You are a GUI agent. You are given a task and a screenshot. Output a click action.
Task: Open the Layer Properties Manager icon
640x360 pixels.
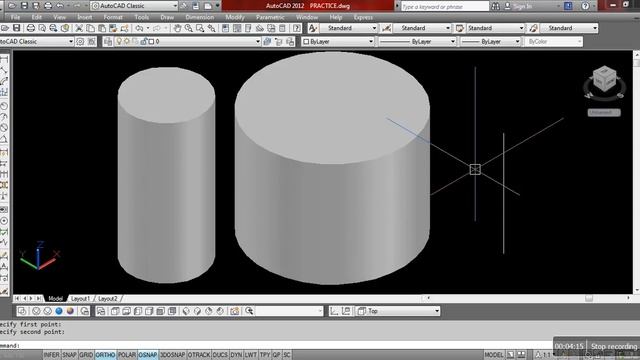click(x=108, y=41)
